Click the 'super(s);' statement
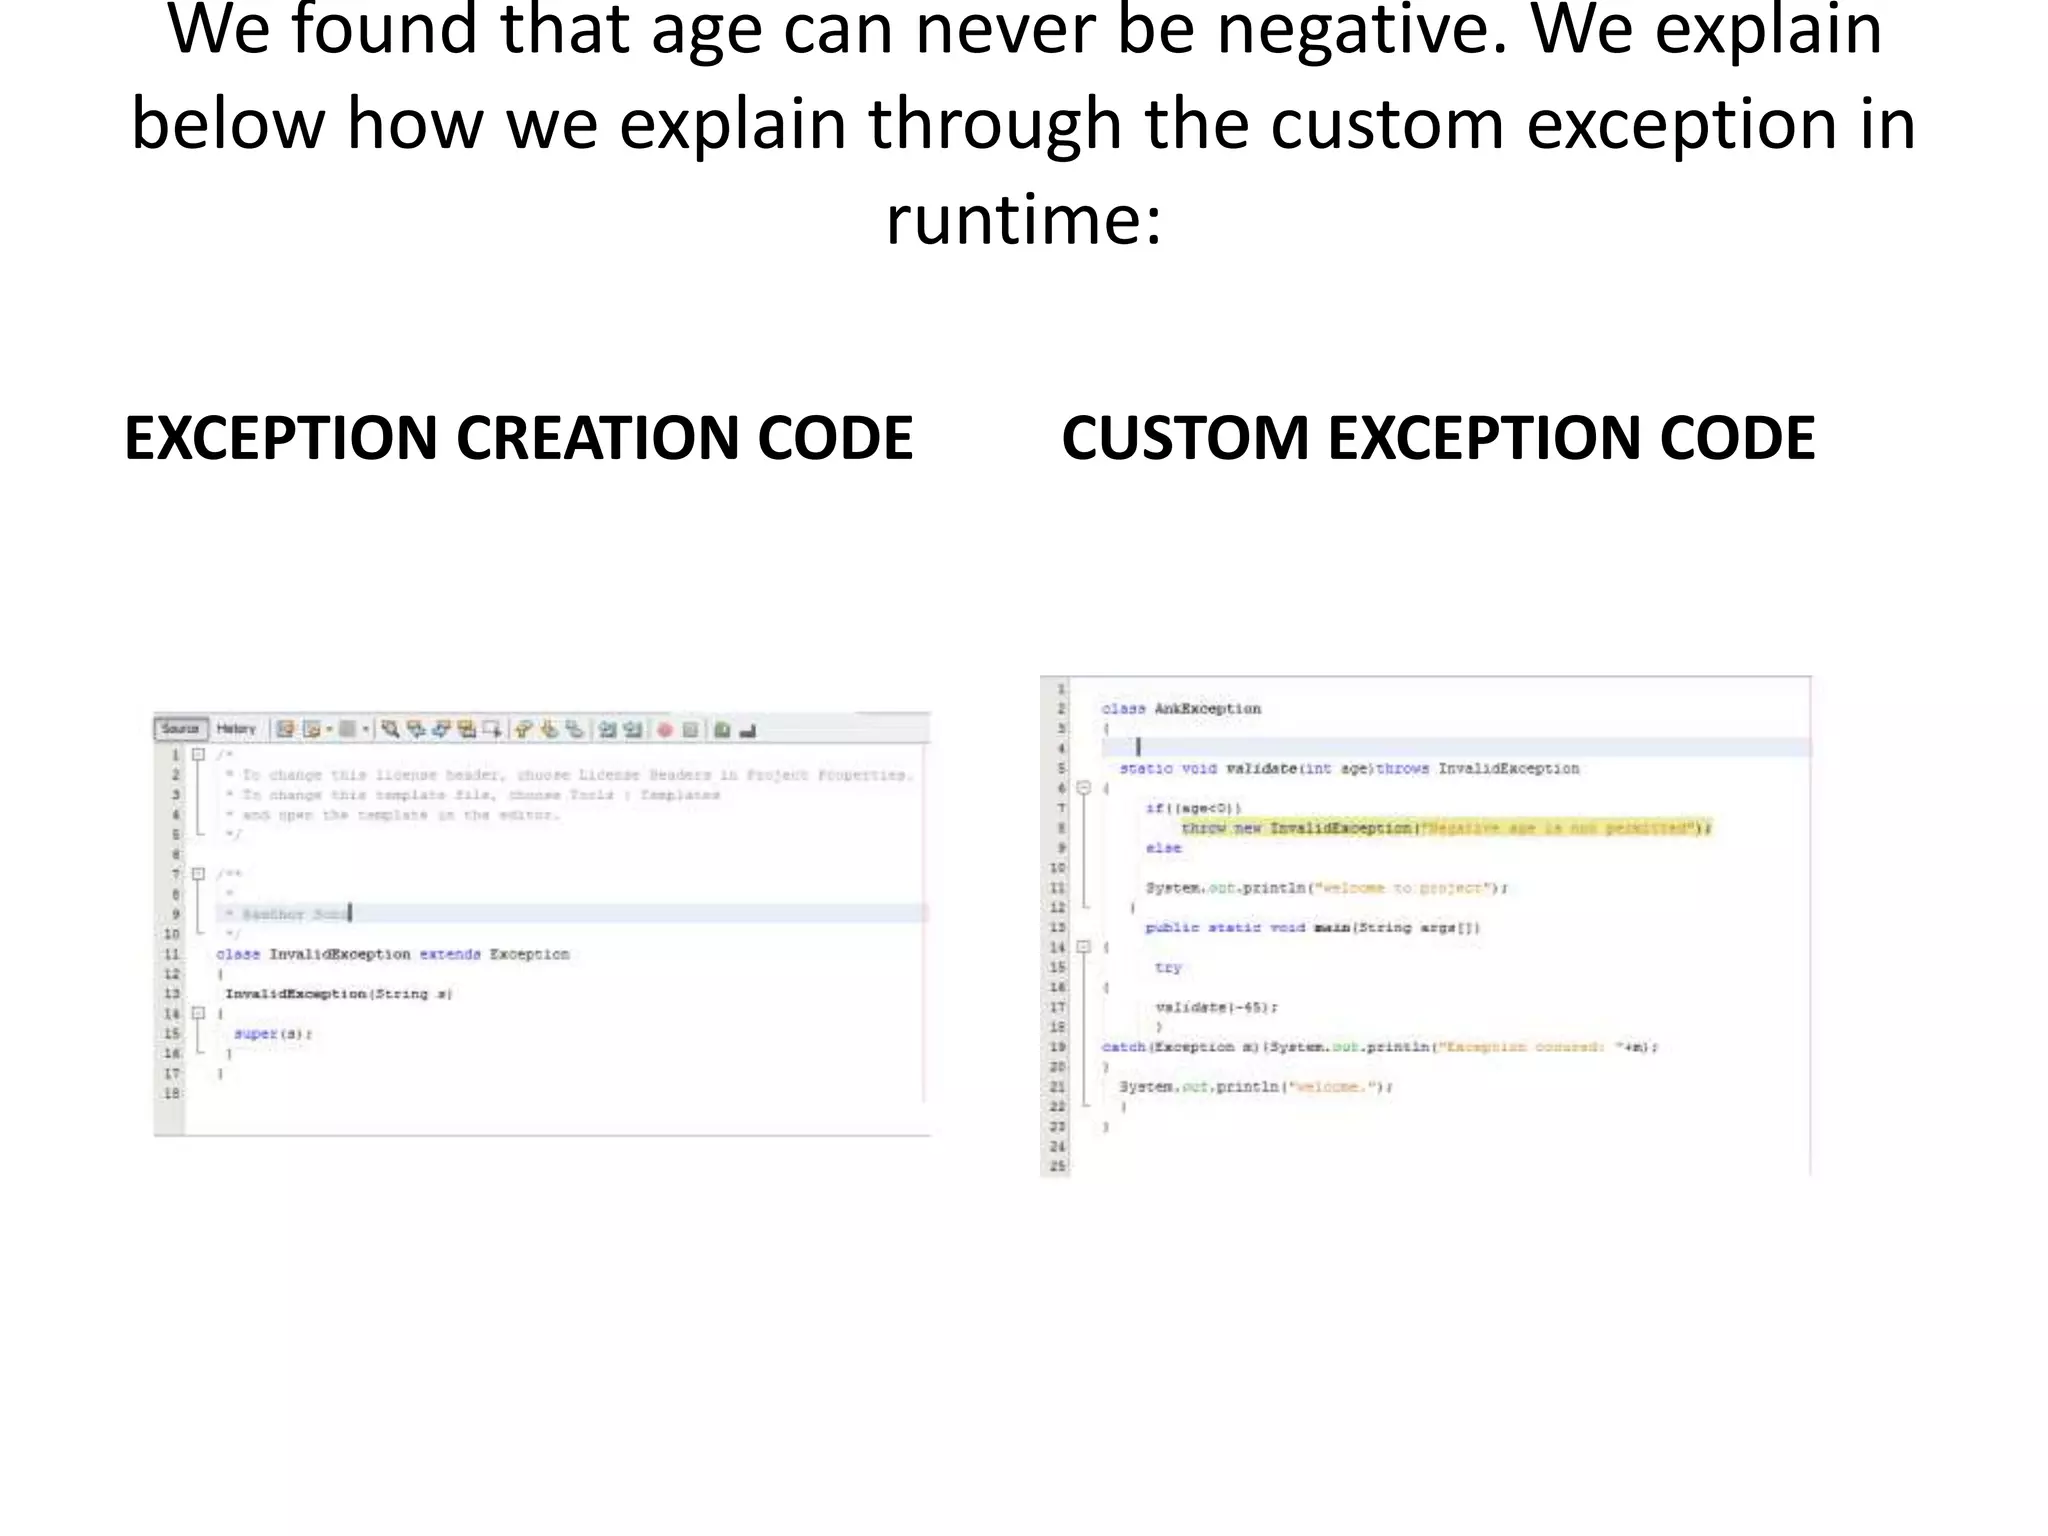This screenshot has height=1536, width=2048. (273, 1033)
